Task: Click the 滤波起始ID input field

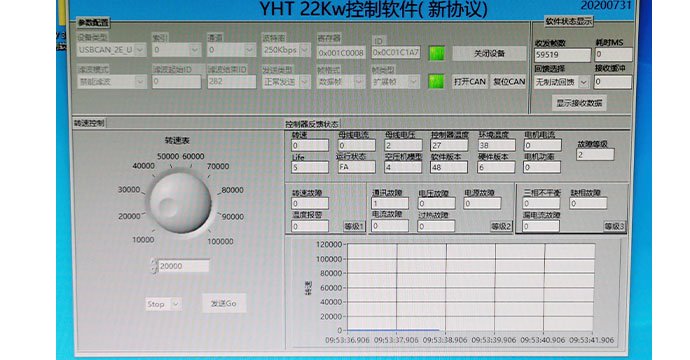Action: pos(176,81)
